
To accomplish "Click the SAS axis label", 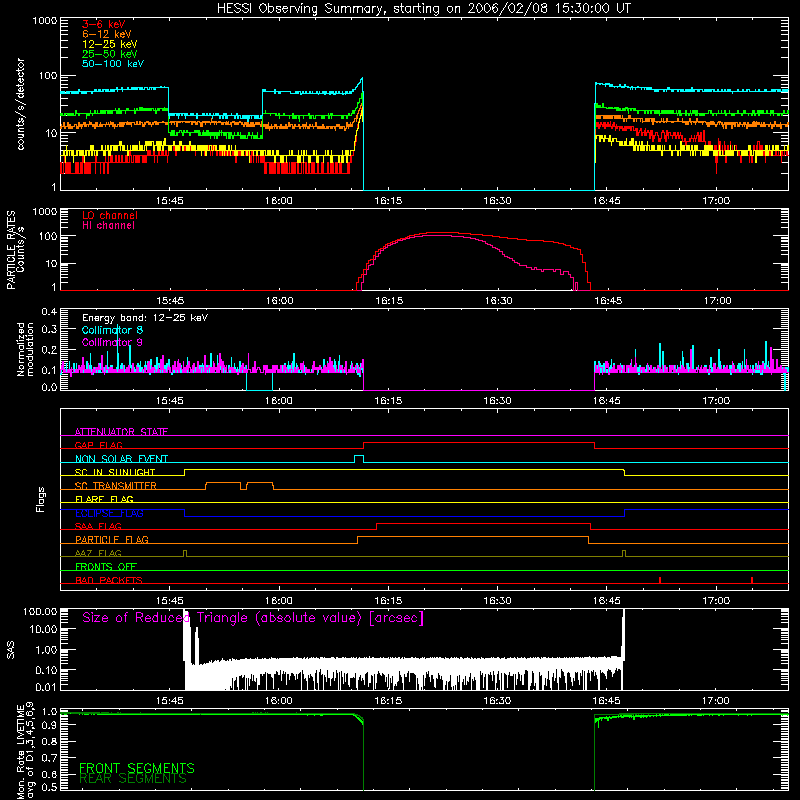I will click(x=10, y=649).
